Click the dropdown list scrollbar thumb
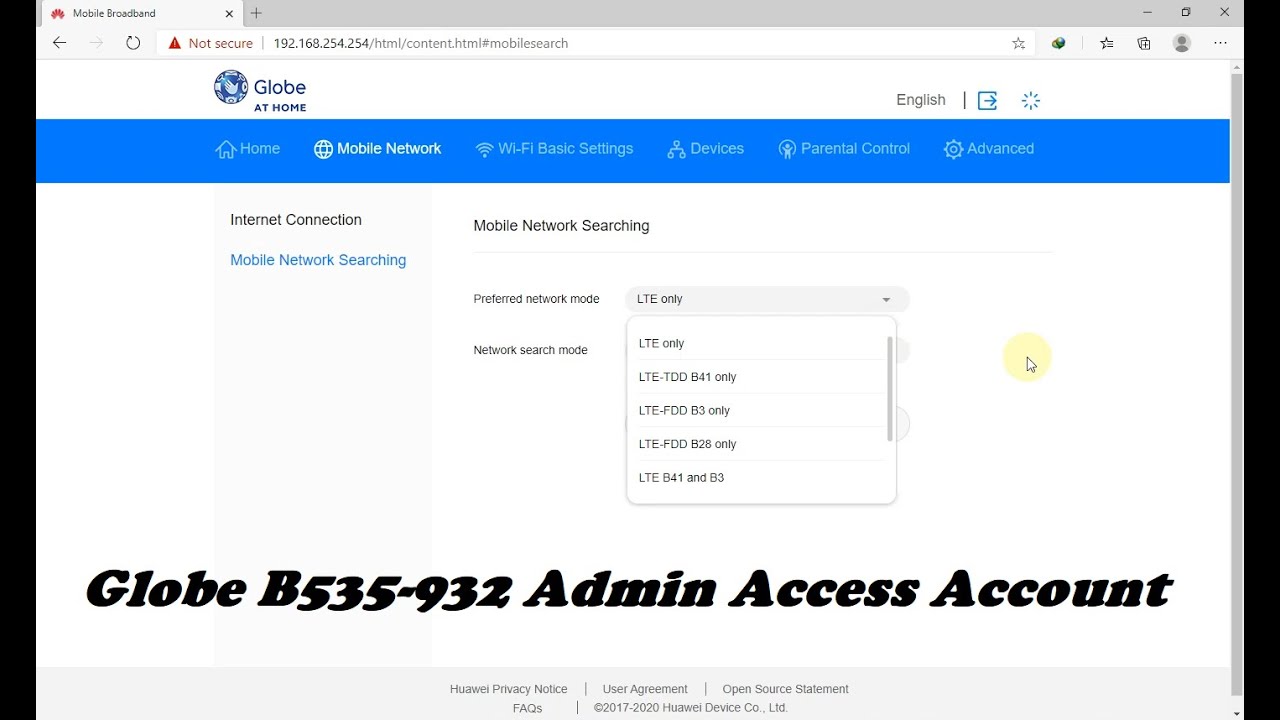The width and height of the screenshot is (1280, 720). point(889,388)
